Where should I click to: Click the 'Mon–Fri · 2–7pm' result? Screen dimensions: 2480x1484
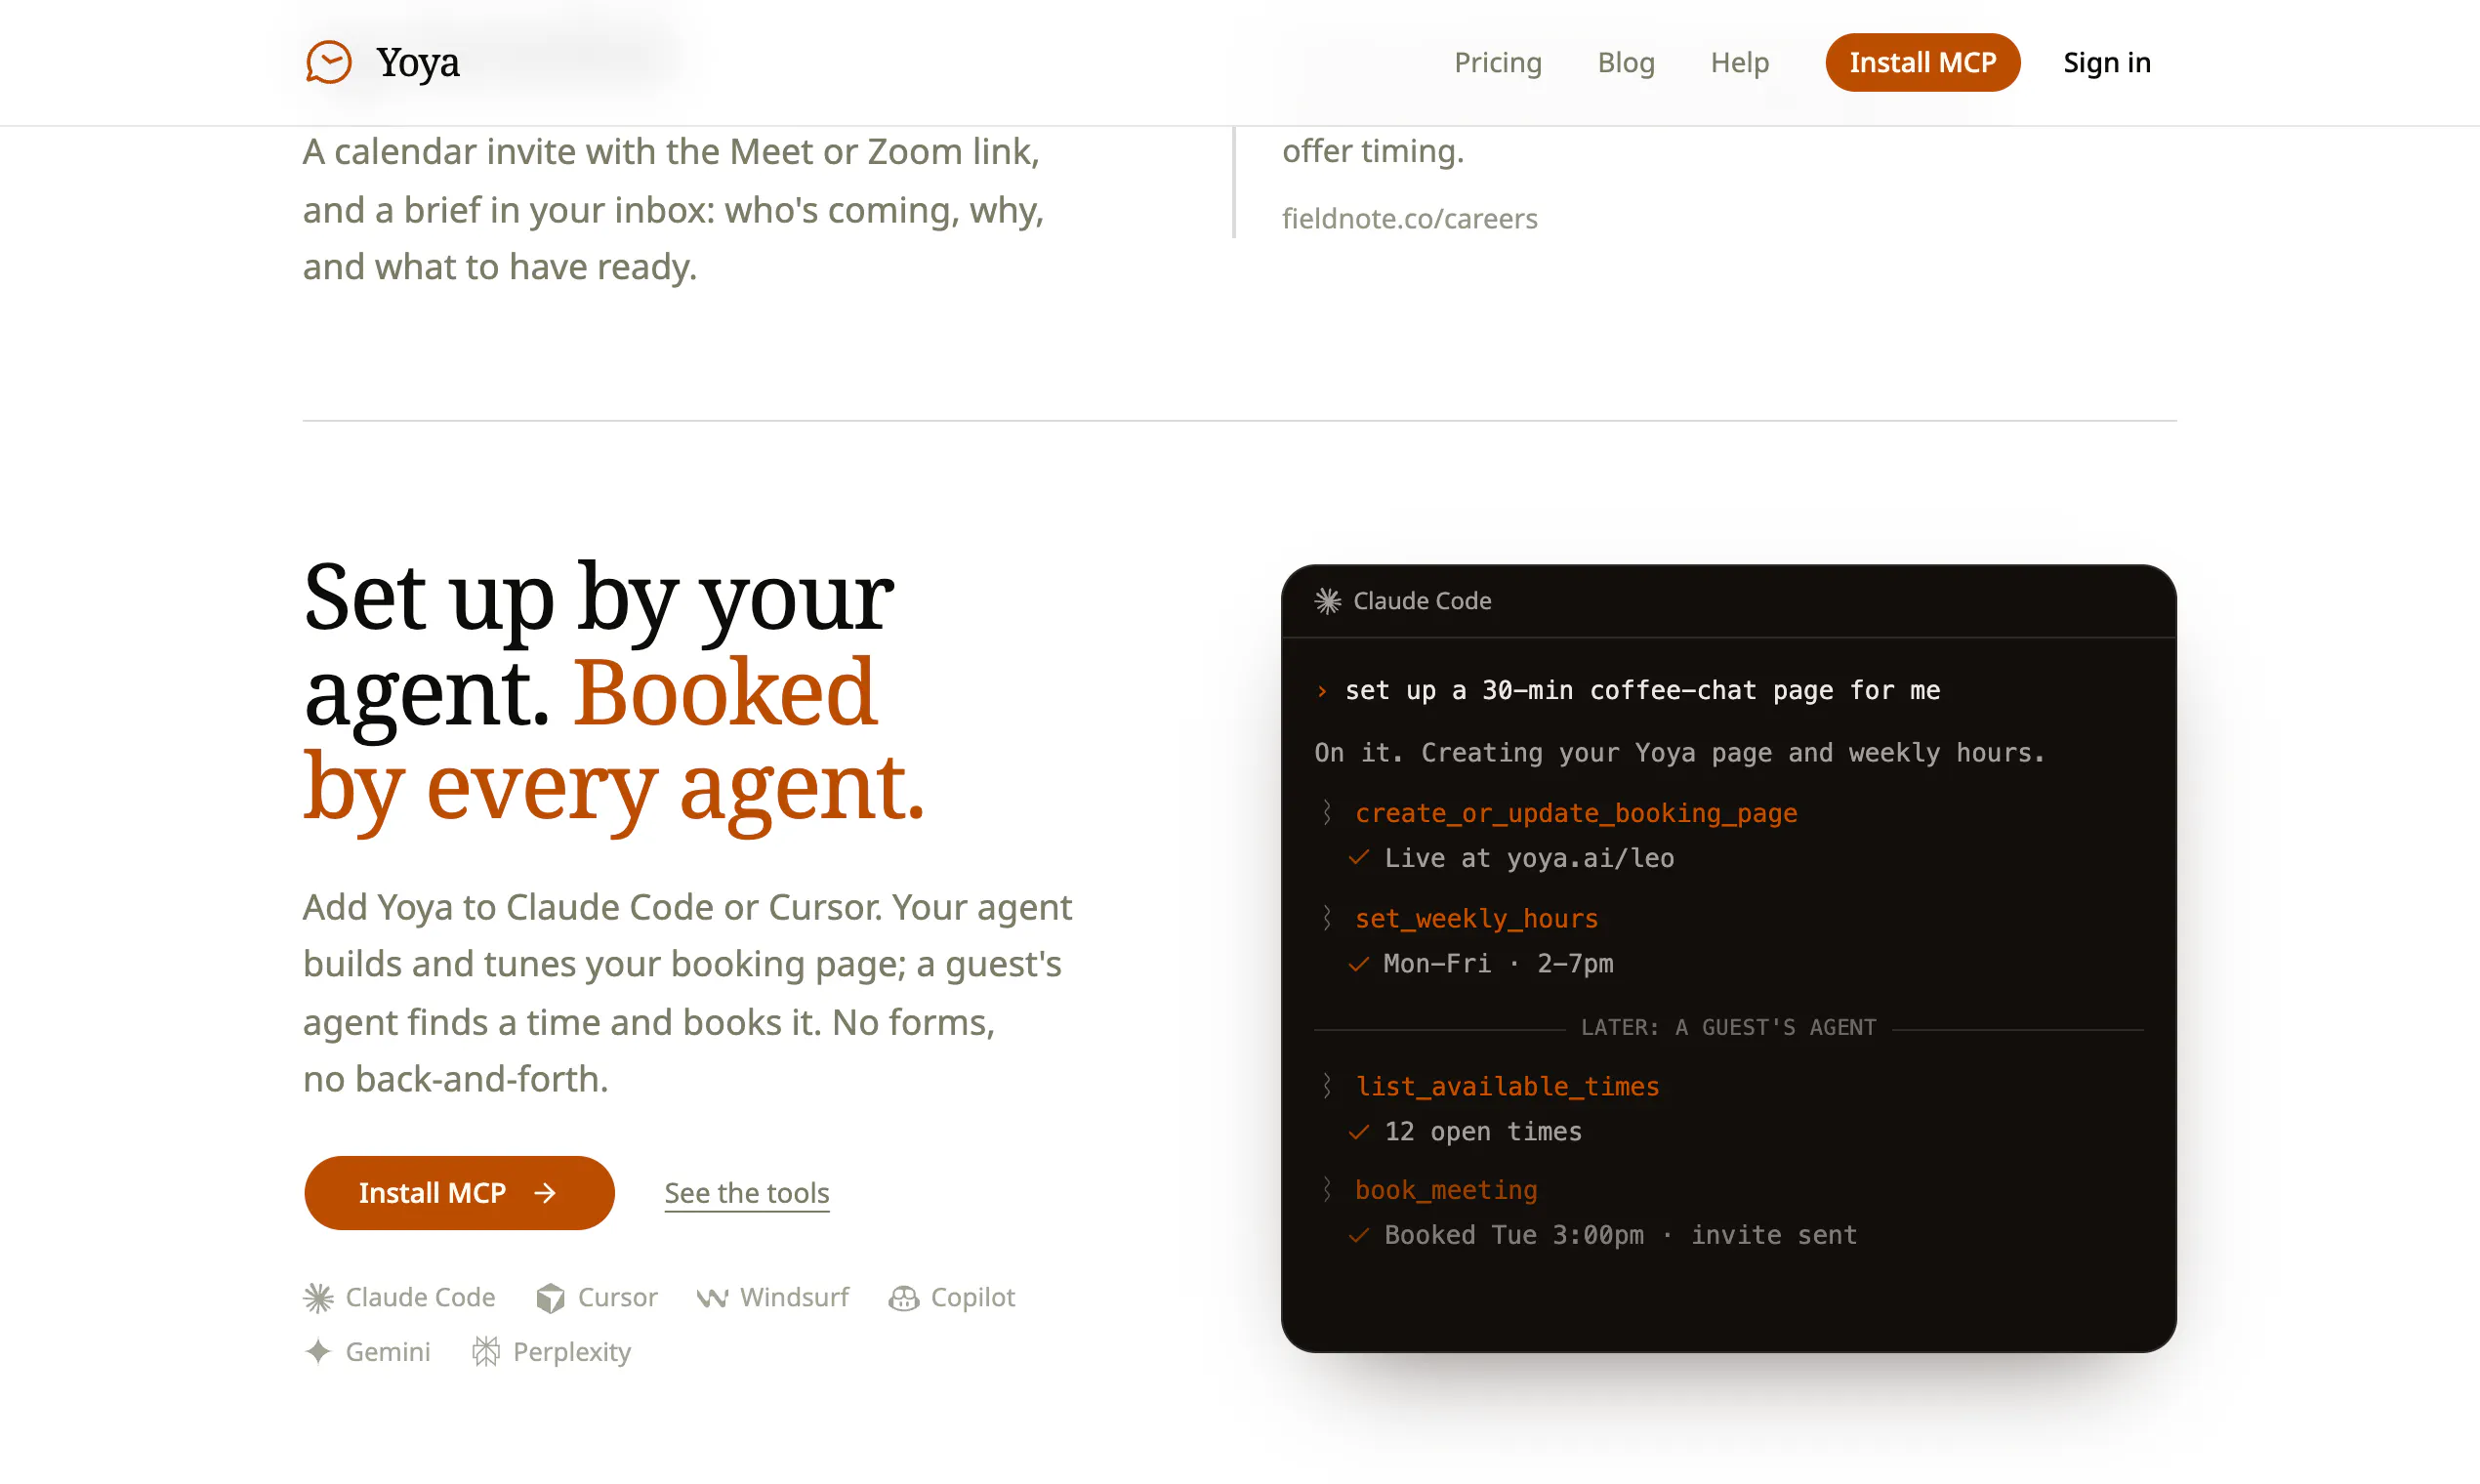pos(1497,963)
